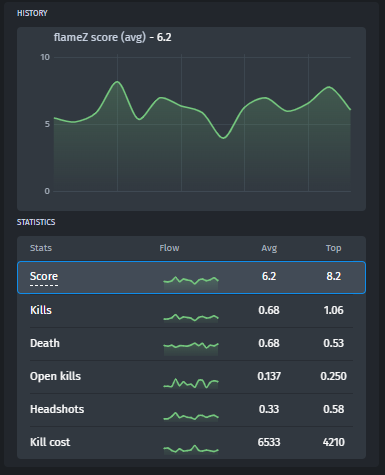Click the HISTORY section heading
385x475 pixels.
pyautogui.click(x=32, y=13)
